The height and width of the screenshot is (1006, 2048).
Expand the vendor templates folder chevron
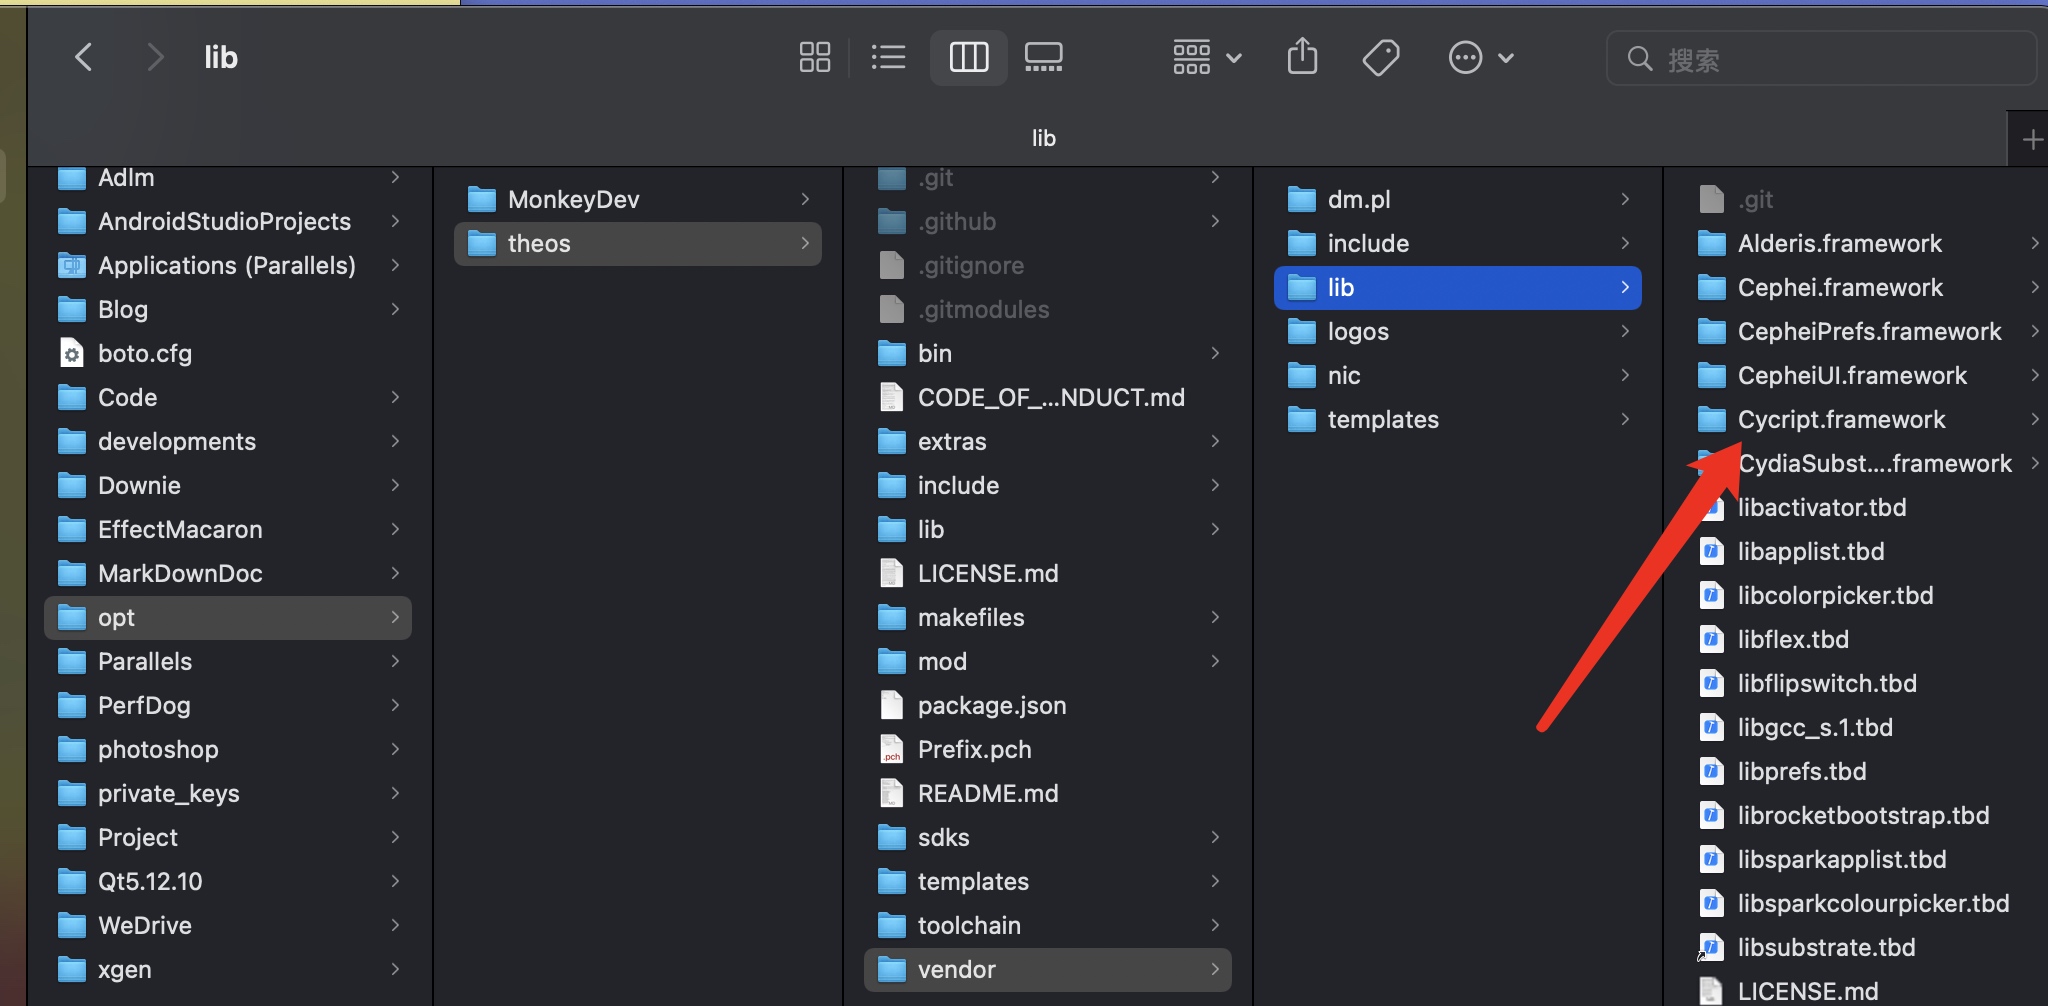1625,419
